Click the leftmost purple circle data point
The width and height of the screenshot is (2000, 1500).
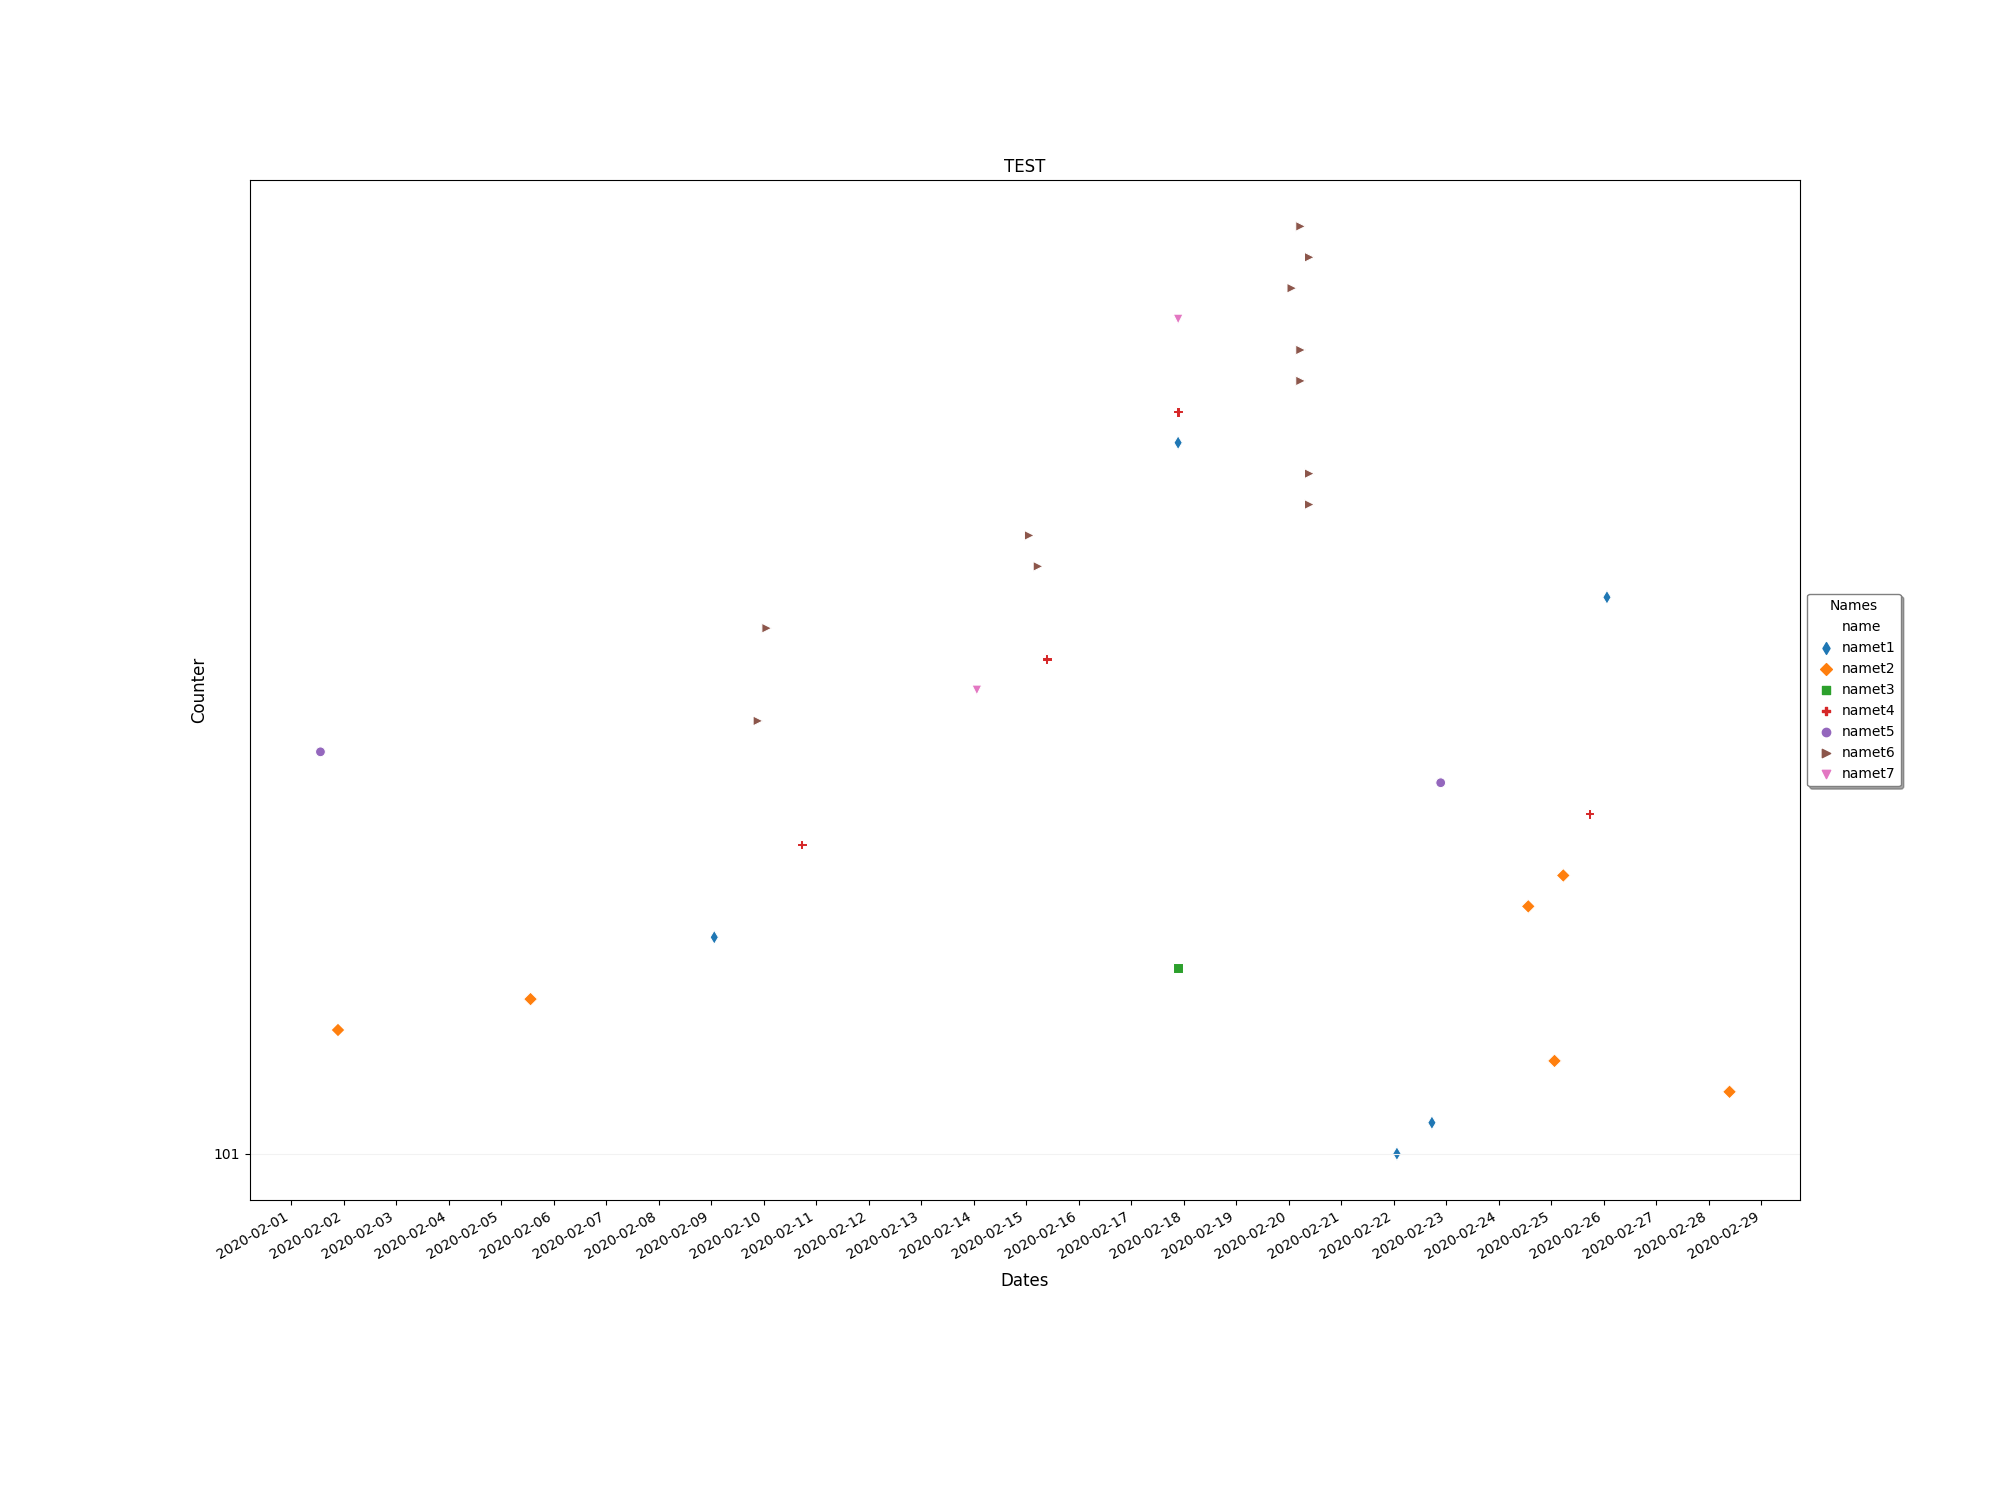320,752
